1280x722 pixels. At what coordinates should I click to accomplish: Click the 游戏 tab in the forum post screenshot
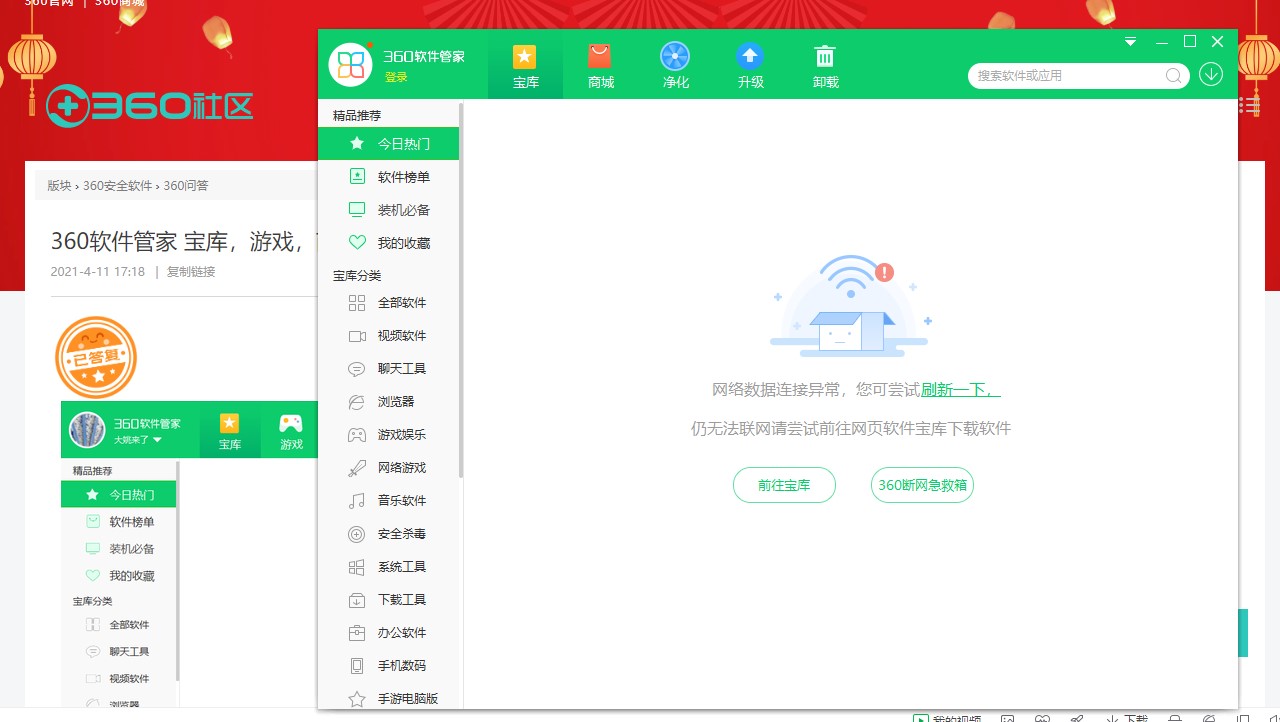291,430
